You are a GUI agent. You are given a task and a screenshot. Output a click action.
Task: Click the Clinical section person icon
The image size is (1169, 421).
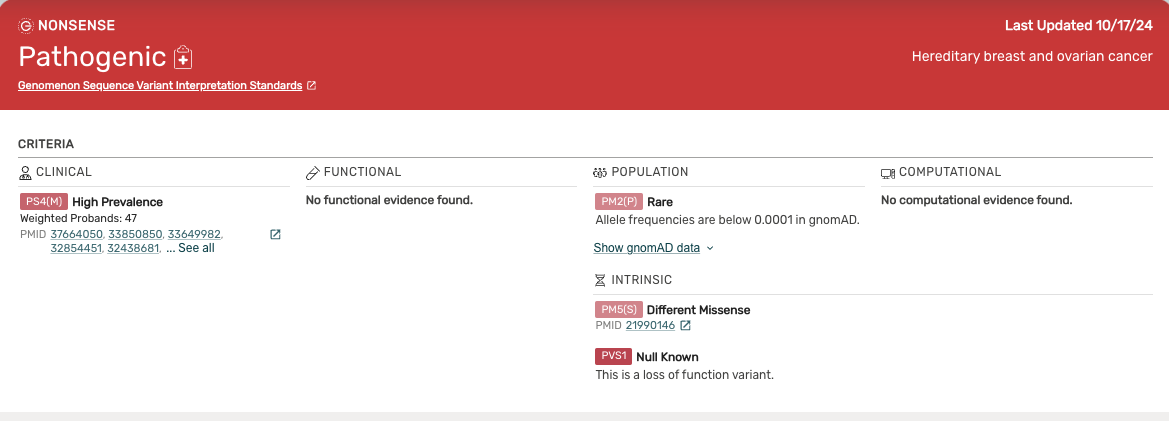(x=25, y=173)
